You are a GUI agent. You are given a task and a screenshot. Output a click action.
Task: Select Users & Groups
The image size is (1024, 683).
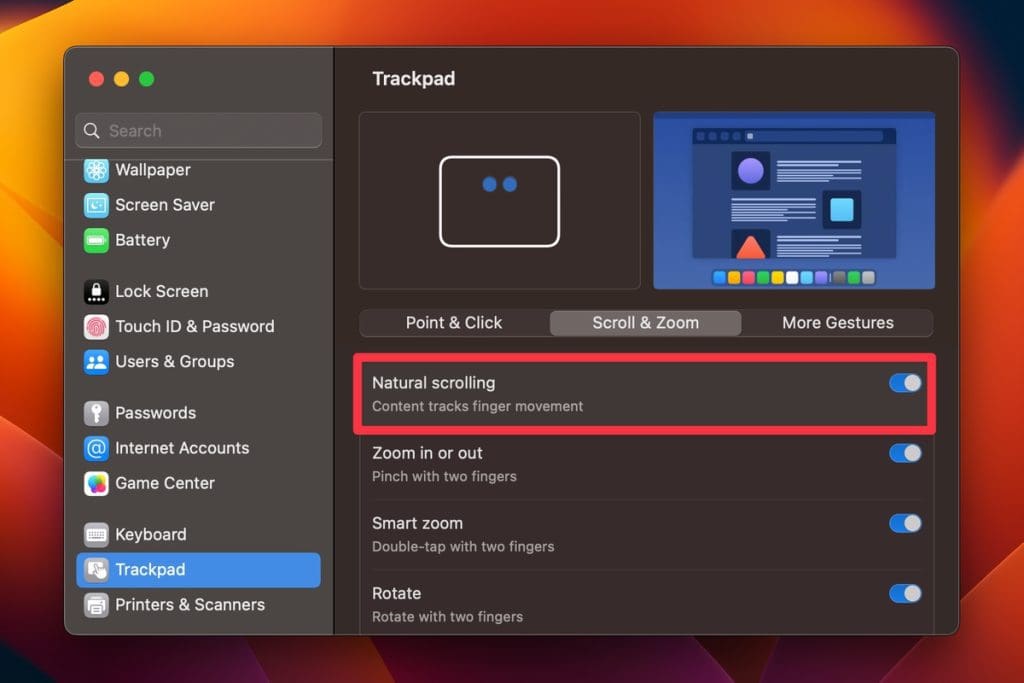click(199, 362)
